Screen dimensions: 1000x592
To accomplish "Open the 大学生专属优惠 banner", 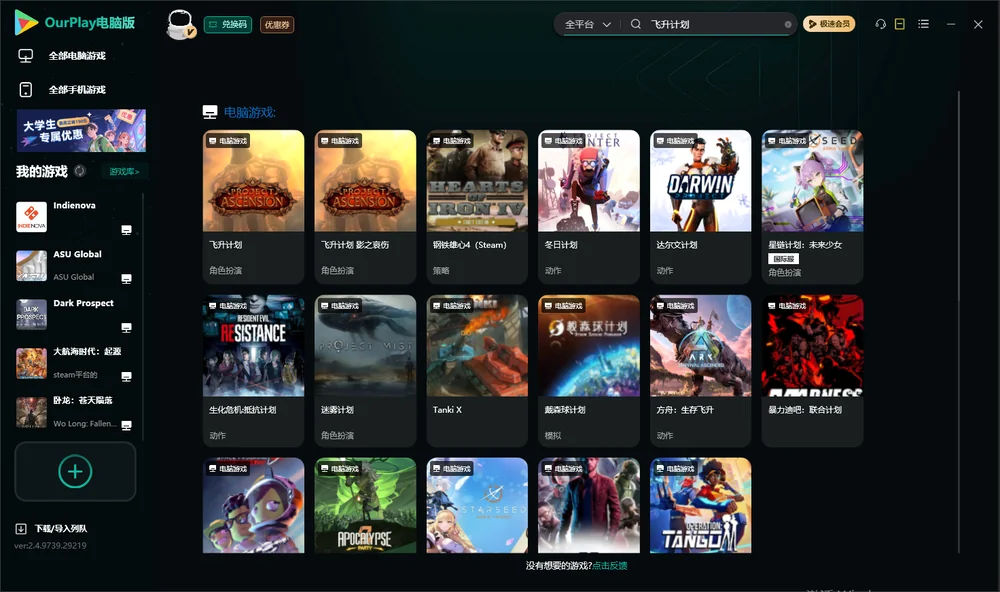I will pyautogui.click(x=81, y=130).
